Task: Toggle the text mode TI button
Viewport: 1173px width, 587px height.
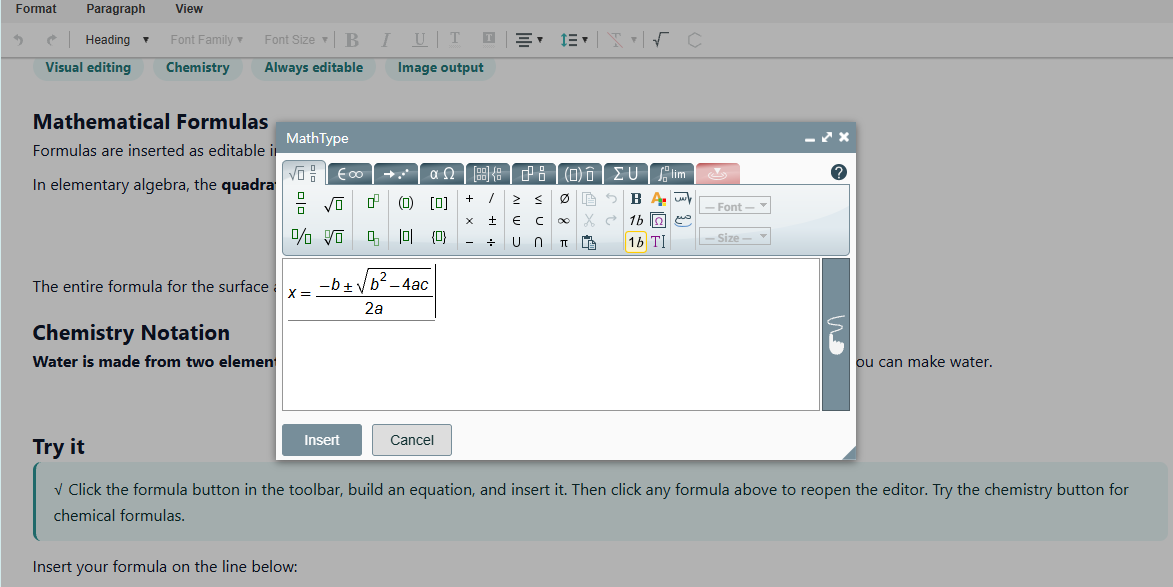Action: coord(658,242)
